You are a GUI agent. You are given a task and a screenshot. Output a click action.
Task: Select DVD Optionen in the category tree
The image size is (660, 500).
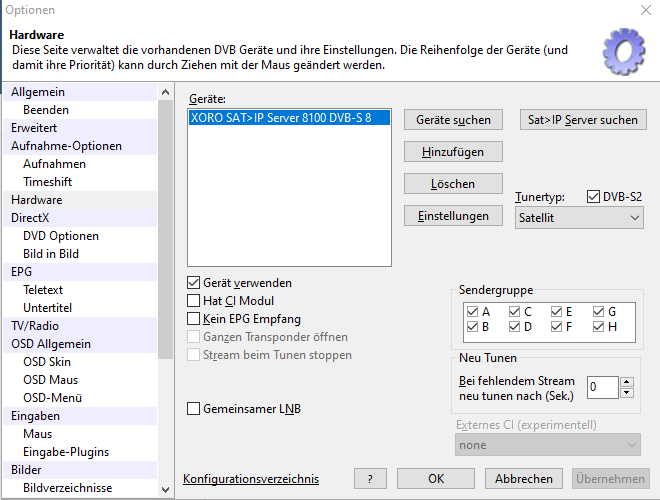pyautogui.click(x=61, y=236)
